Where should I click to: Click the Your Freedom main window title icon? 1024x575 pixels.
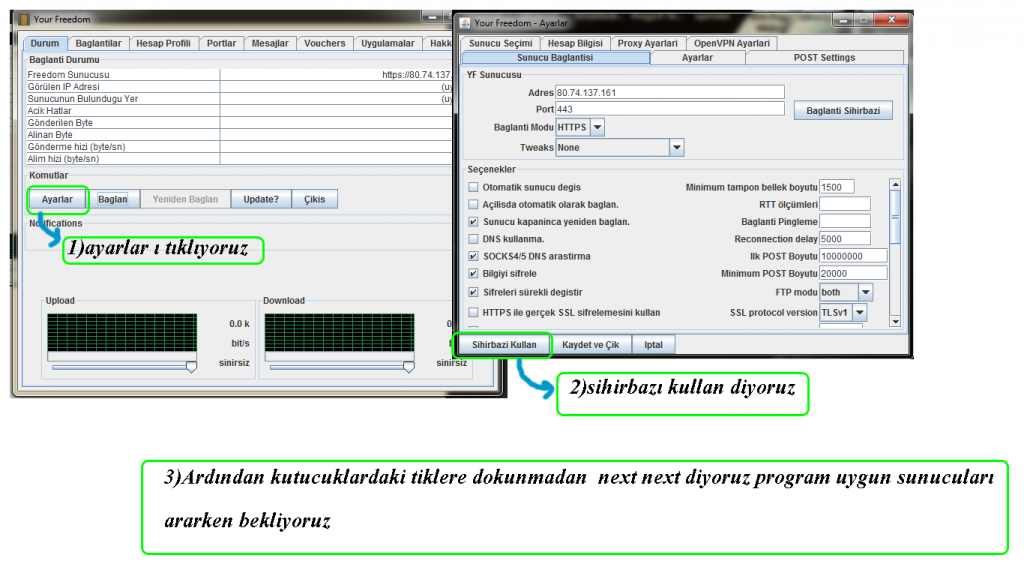pyautogui.click(x=23, y=20)
